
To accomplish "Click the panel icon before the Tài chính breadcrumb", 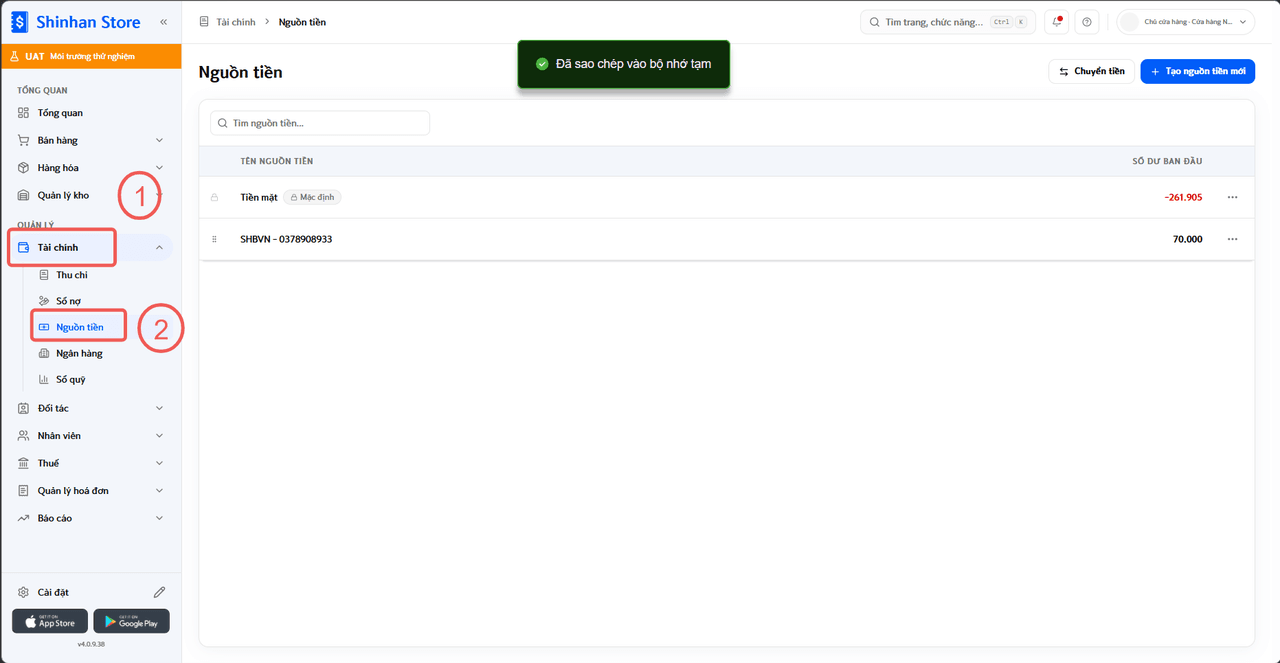I will pos(204,22).
